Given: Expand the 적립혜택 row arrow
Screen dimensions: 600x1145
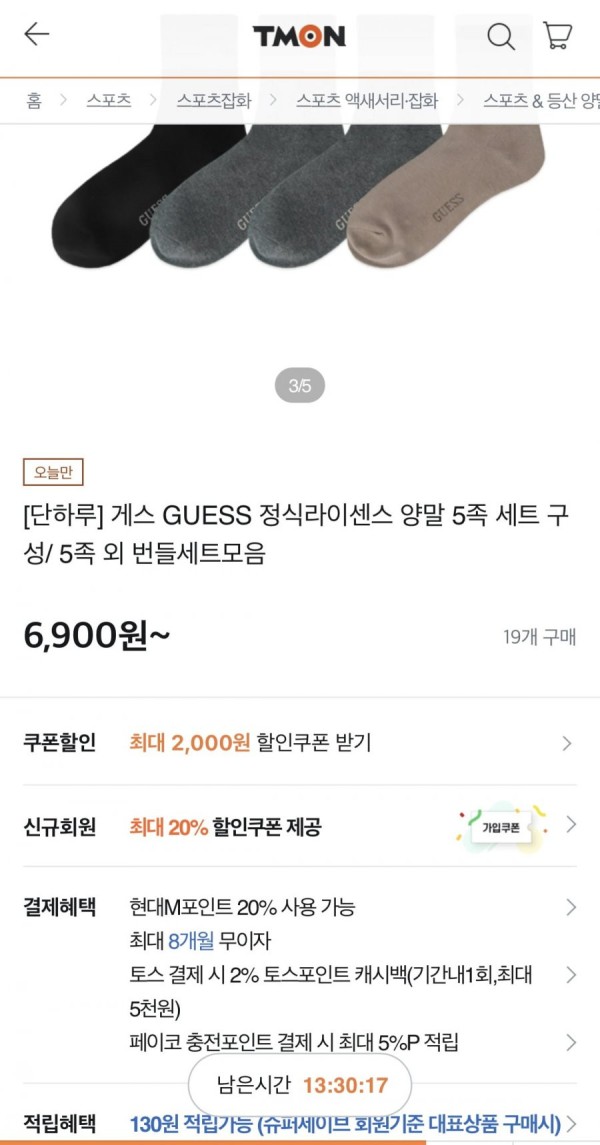Looking at the screenshot, I should (x=571, y=1123).
